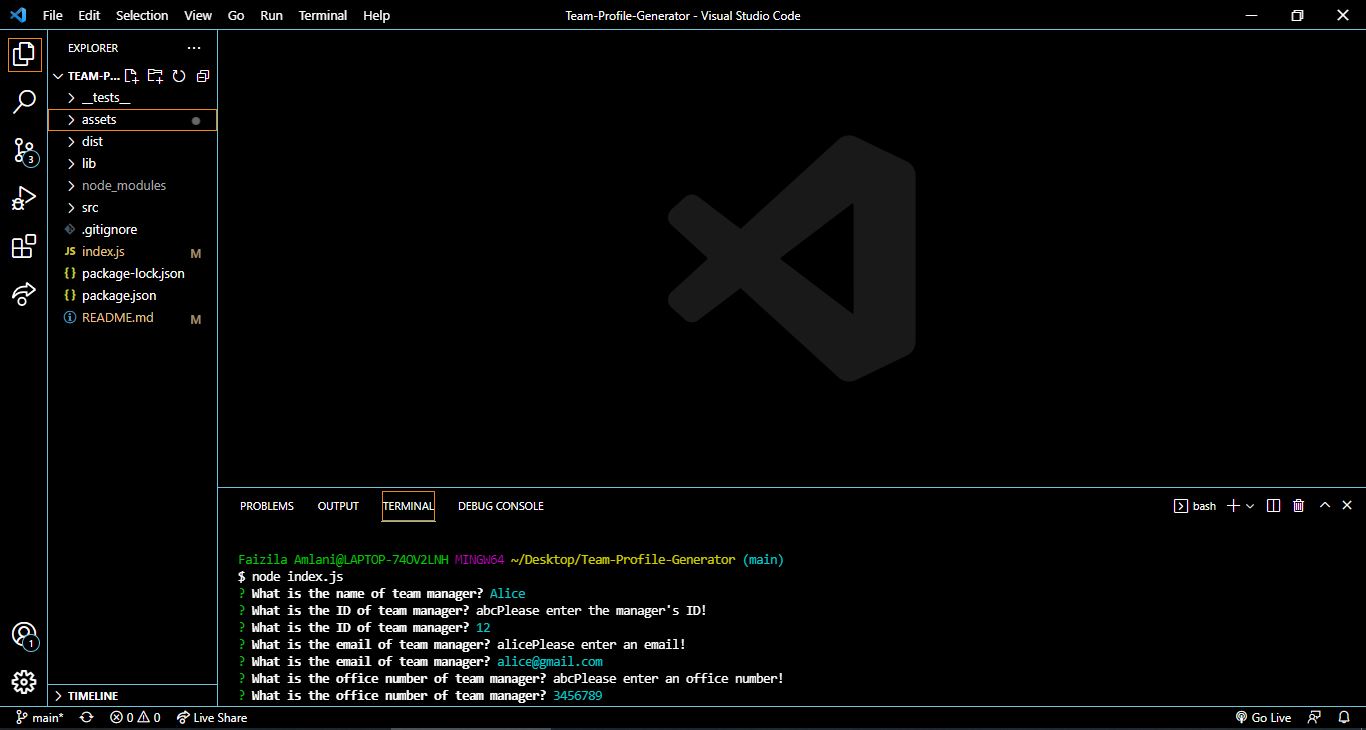Expand the __tests__ folder
This screenshot has height=730, width=1366.
click(132, 98)
